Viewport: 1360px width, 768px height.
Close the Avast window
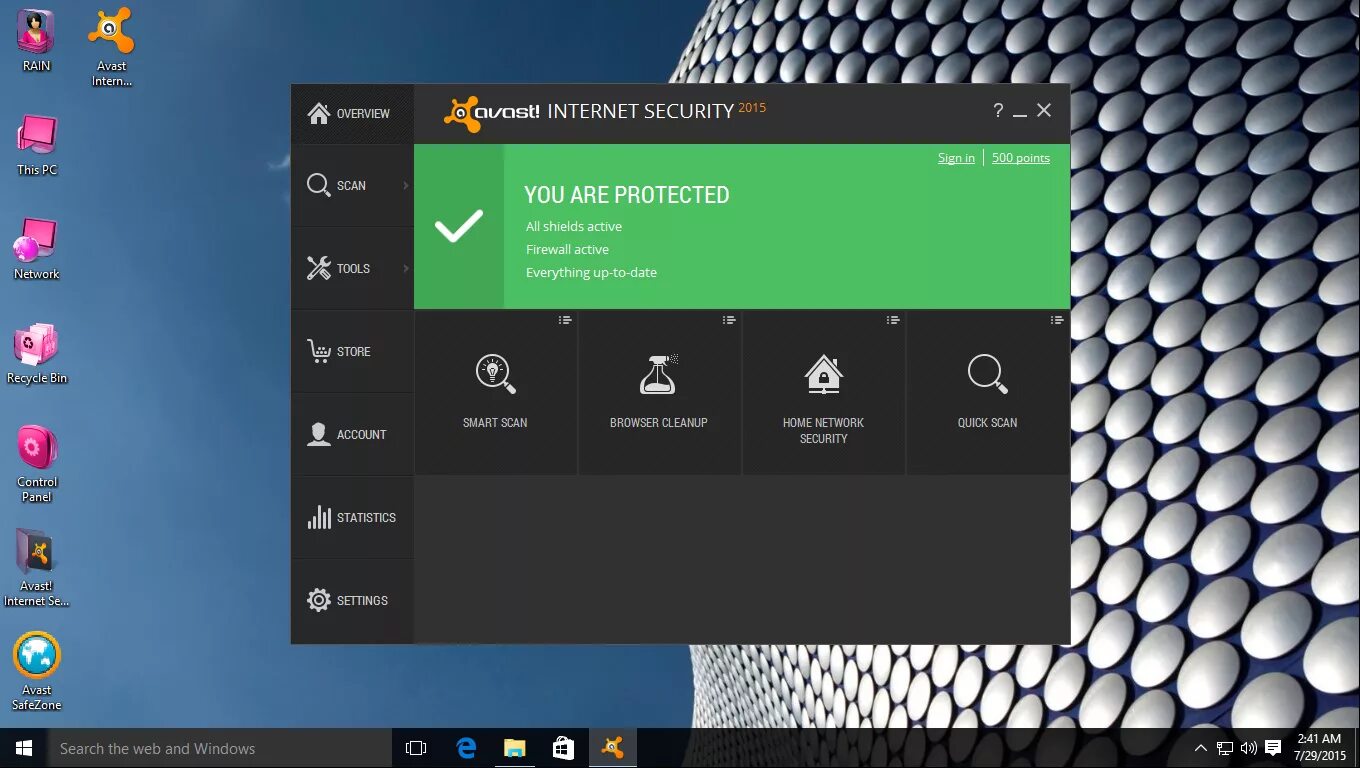click(x=1044, y=110)
